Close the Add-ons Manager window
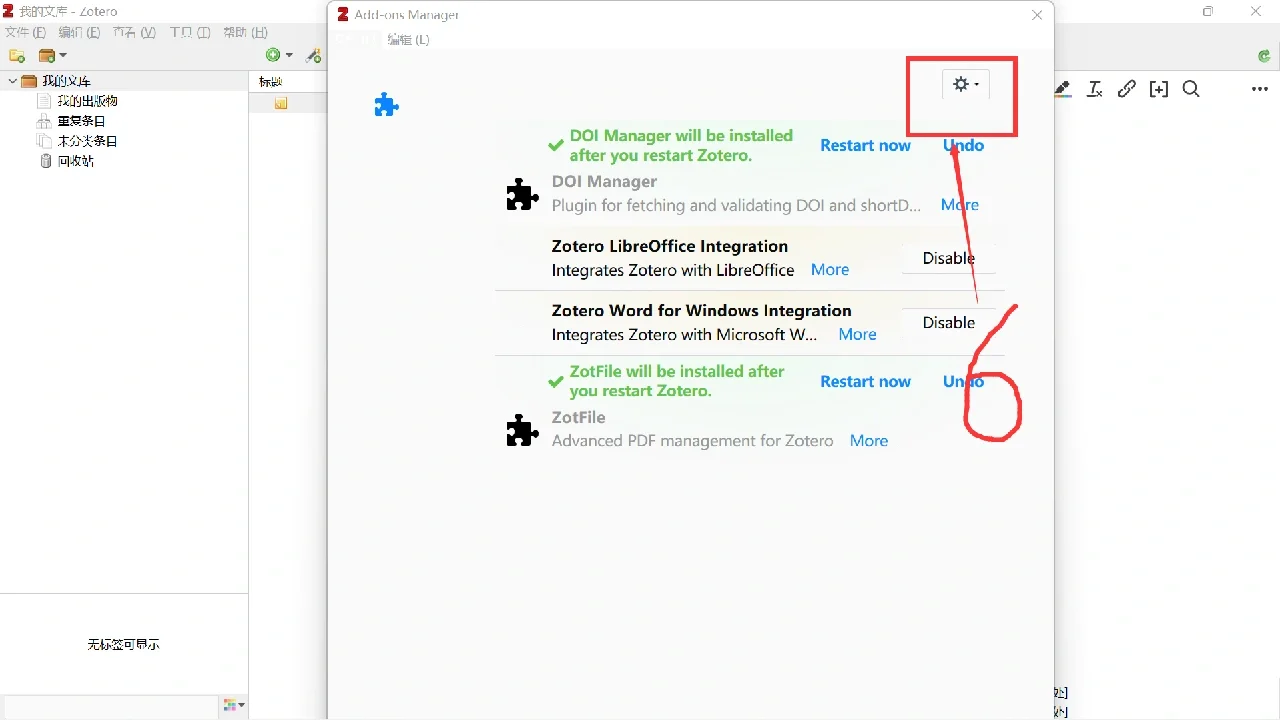Viewport: 1280px width, 720px height. tap(1037, 15)
